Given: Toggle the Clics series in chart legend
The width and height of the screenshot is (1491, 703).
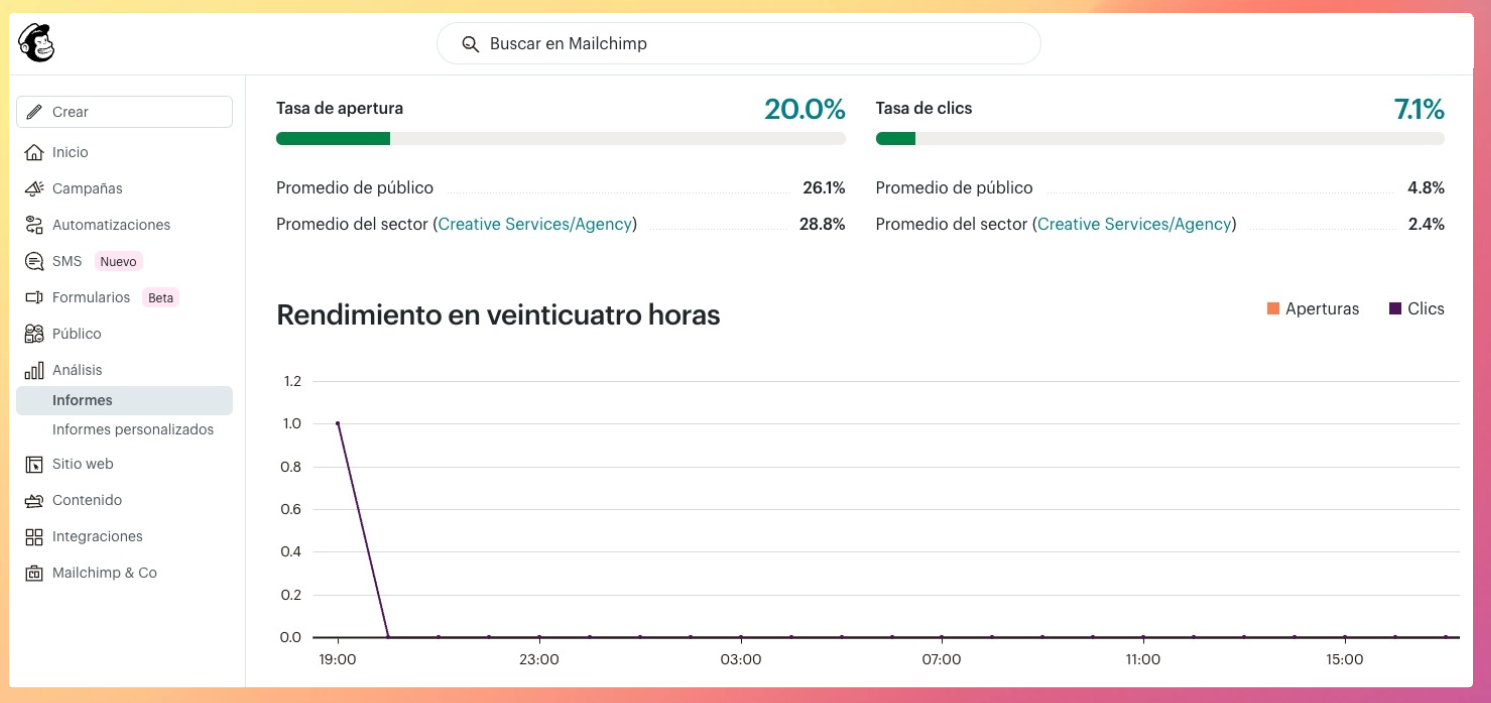Looking at the screenshot, I should [x=1416, y=309].
